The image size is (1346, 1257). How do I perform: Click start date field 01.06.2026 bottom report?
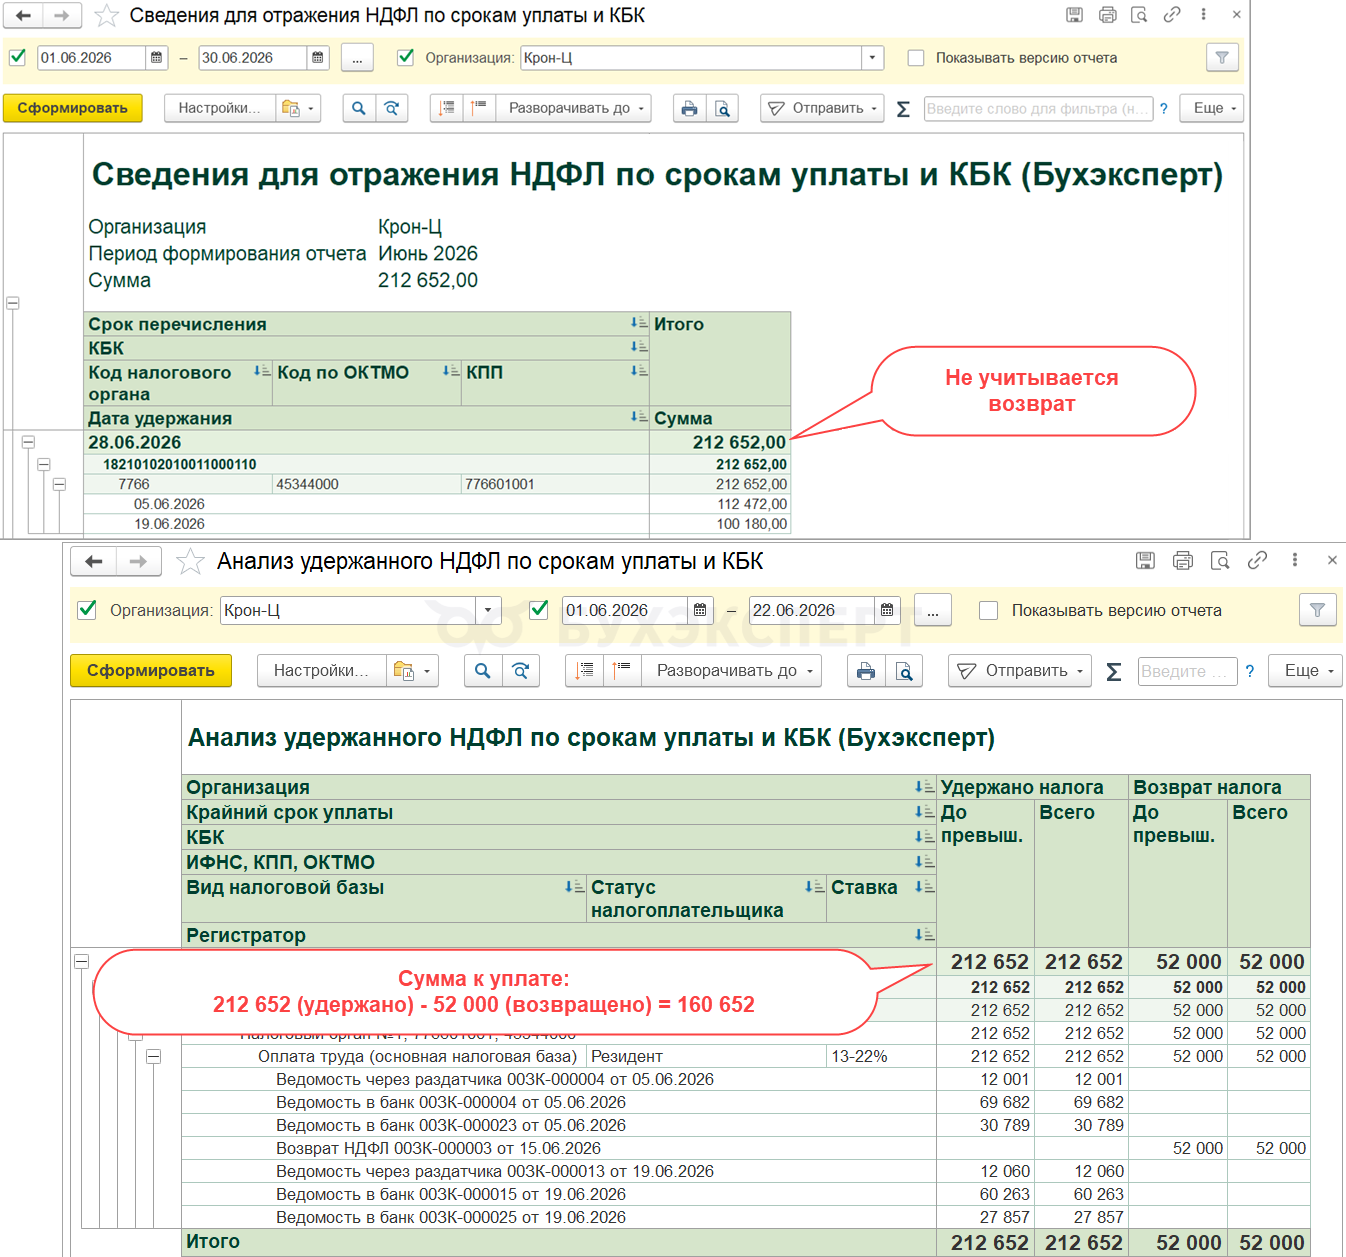coord(625,610)
